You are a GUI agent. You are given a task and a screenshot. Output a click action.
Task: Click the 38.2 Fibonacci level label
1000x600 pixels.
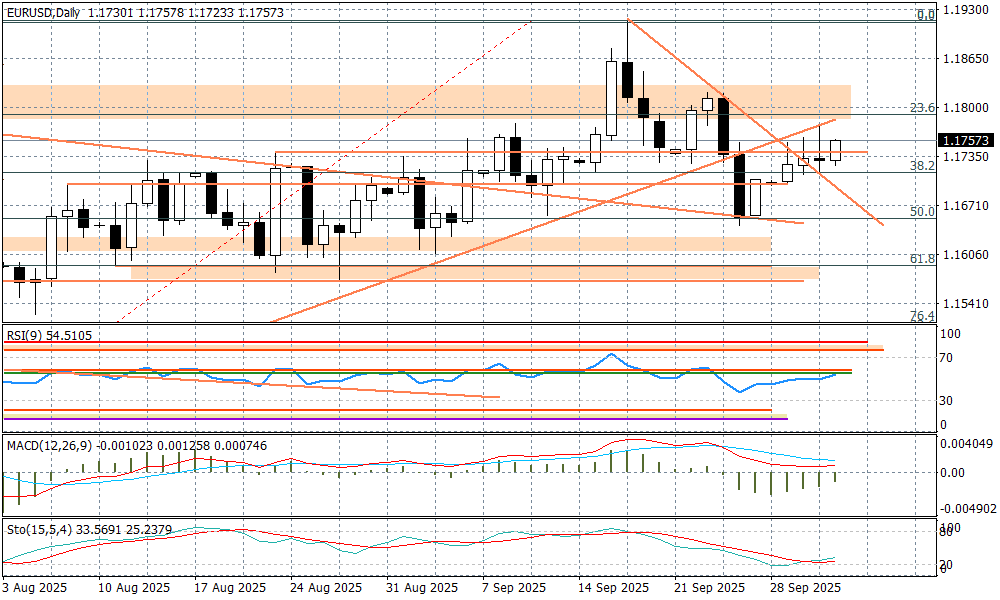point(923,166)
